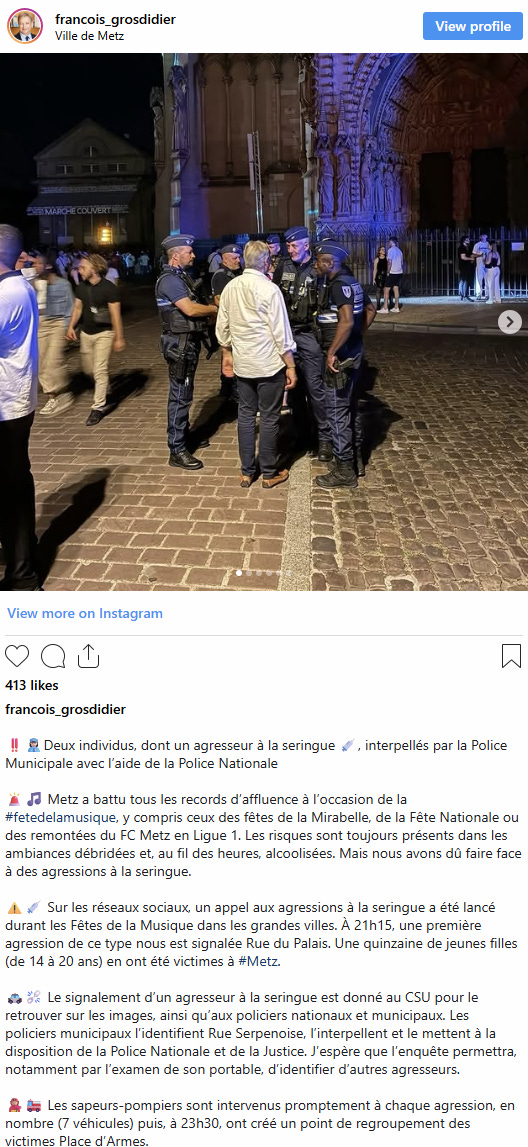Share the post with share icon
This screenshot has height=1147, width=528.
(88, 655)
